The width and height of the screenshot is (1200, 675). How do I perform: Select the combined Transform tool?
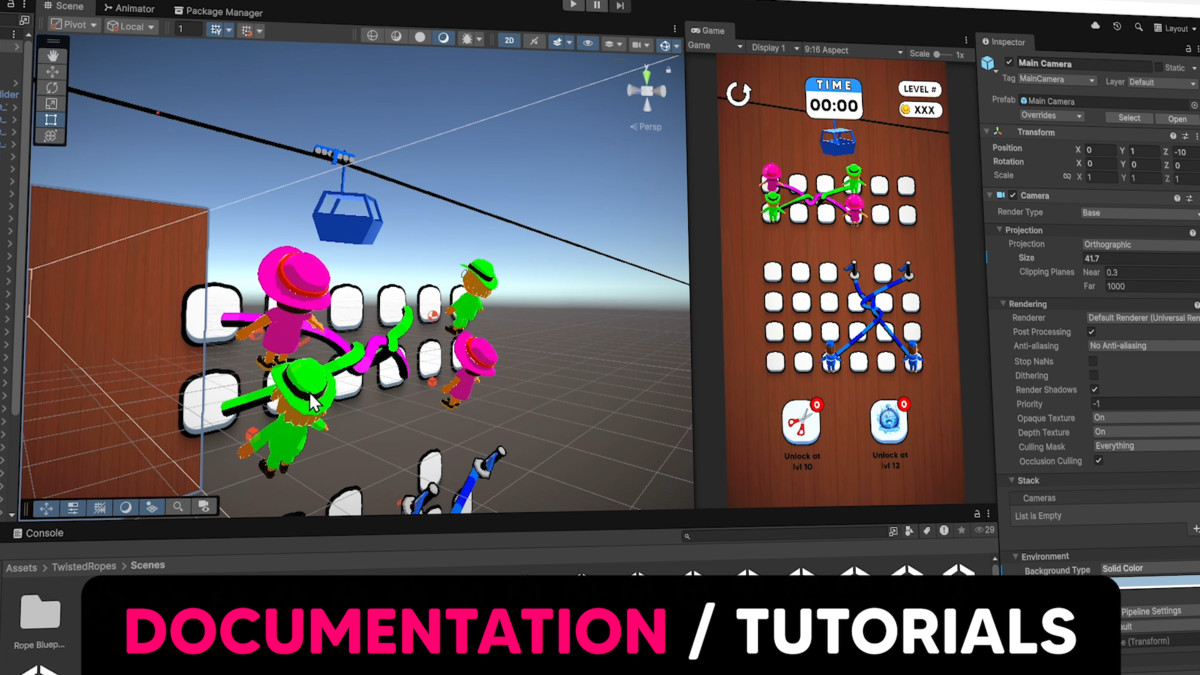[51, 136]
